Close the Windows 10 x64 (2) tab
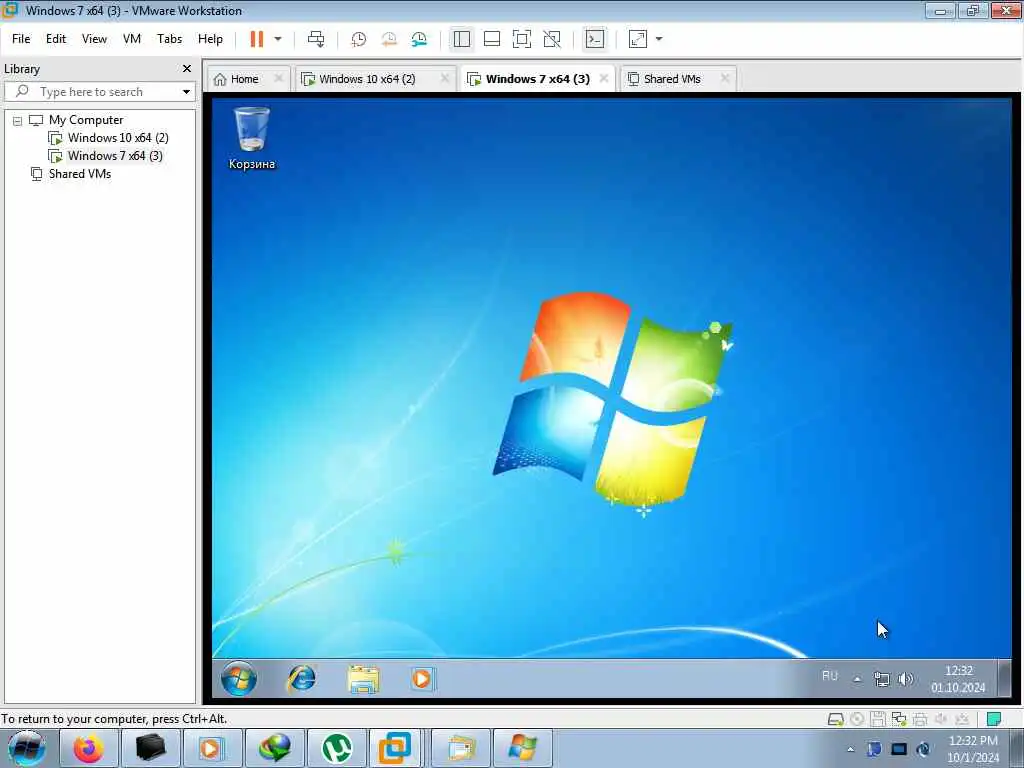Viewport: 1024px width, 768px height. click(x=445, y=78)
